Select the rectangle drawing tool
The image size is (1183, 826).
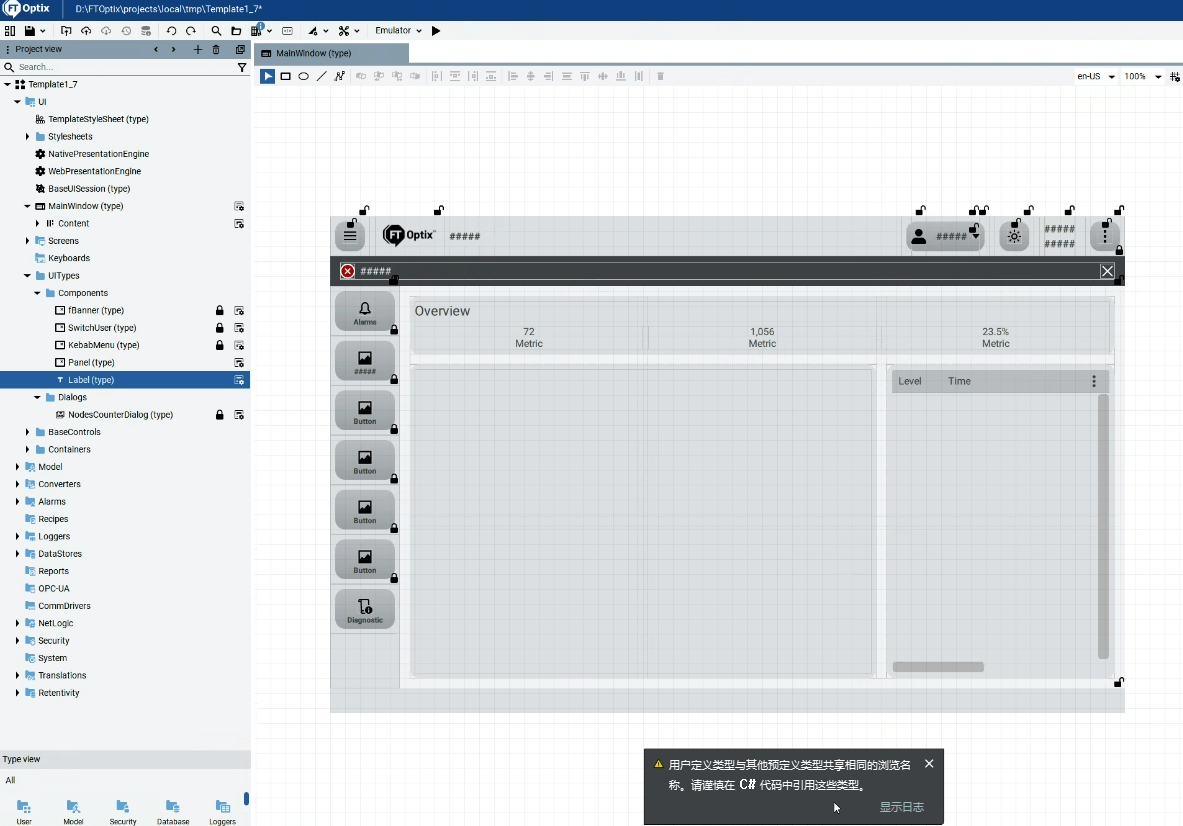(286, 76)
